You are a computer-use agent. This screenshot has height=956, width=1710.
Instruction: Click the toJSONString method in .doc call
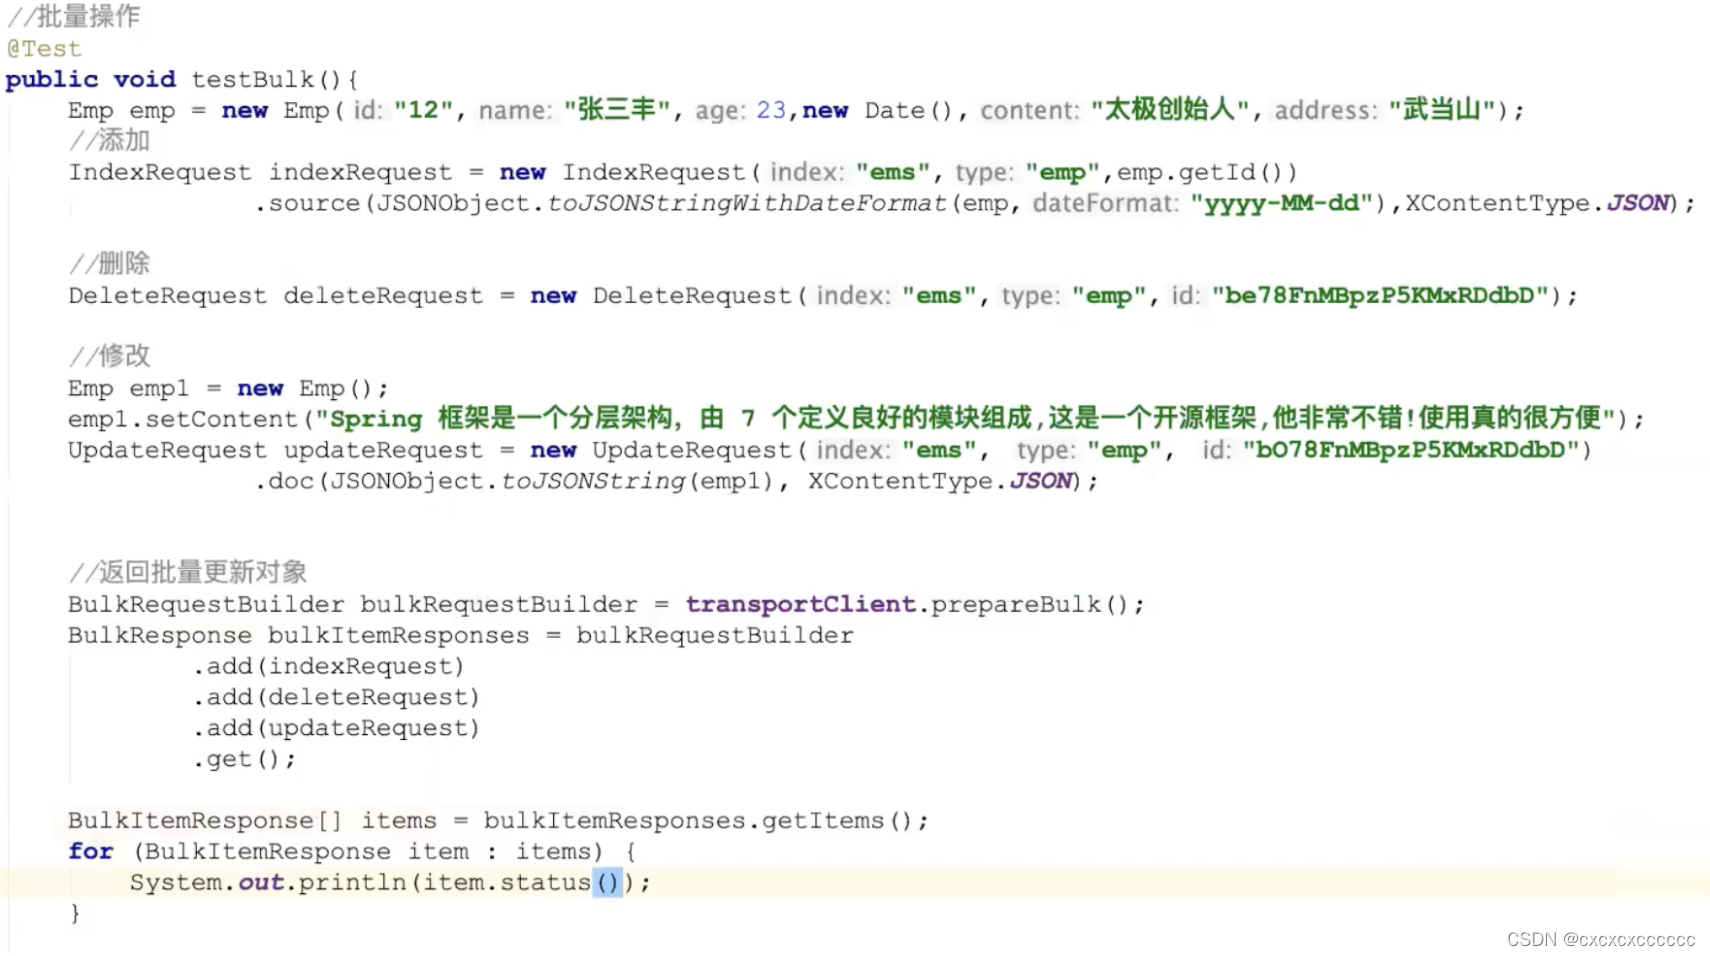tap(593, 481)
